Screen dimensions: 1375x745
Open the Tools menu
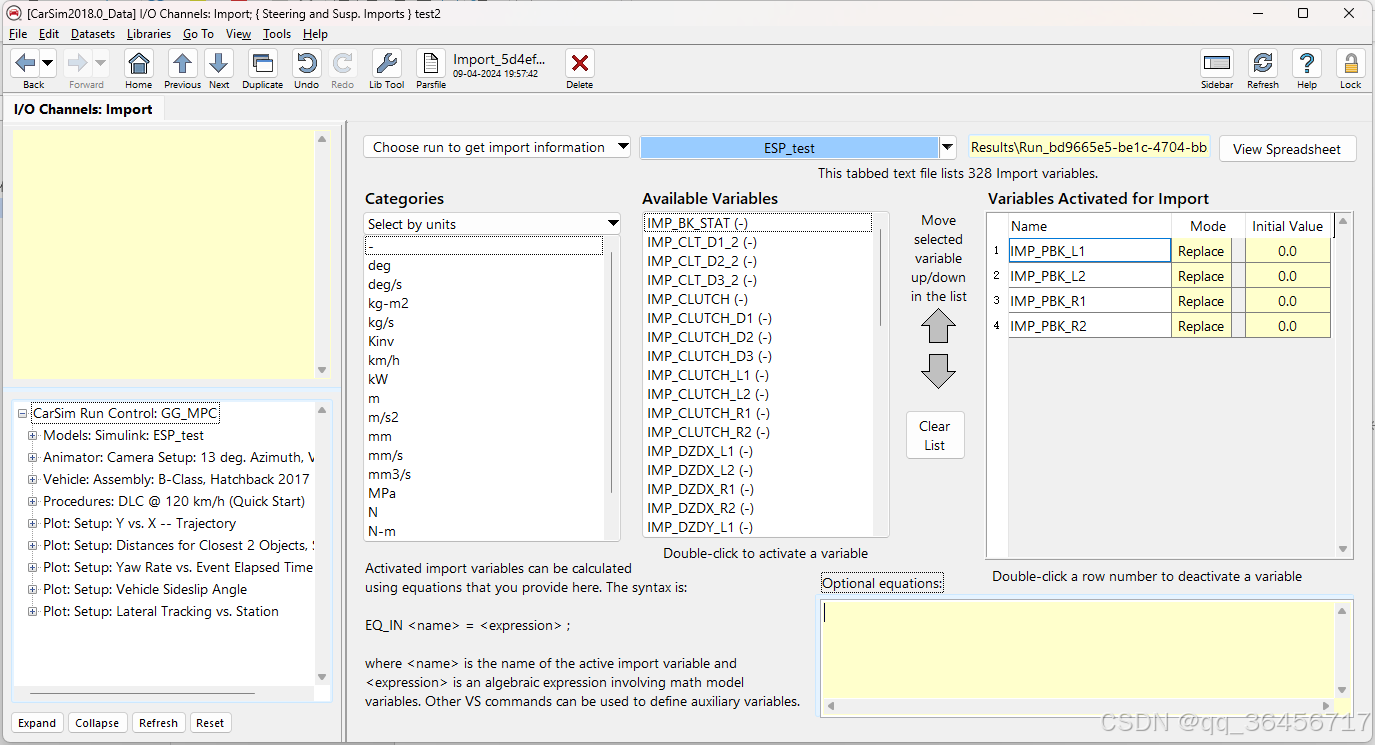point(277,34)
